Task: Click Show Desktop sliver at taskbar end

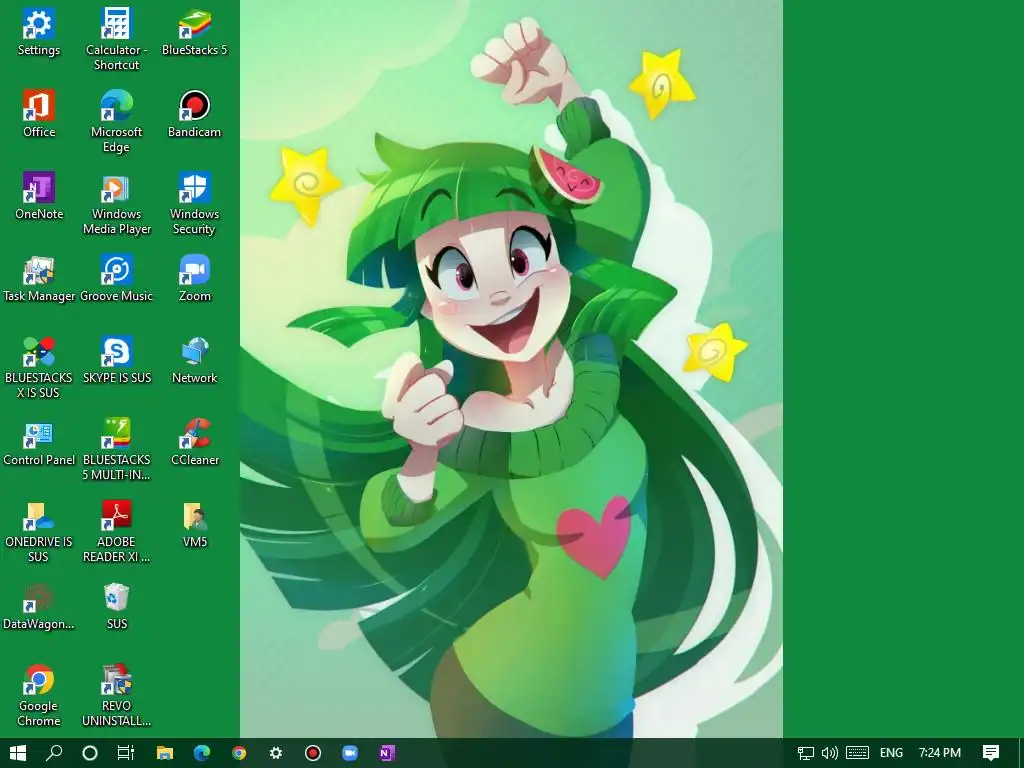Action: pyautogui.click(x=1021, y=753)
